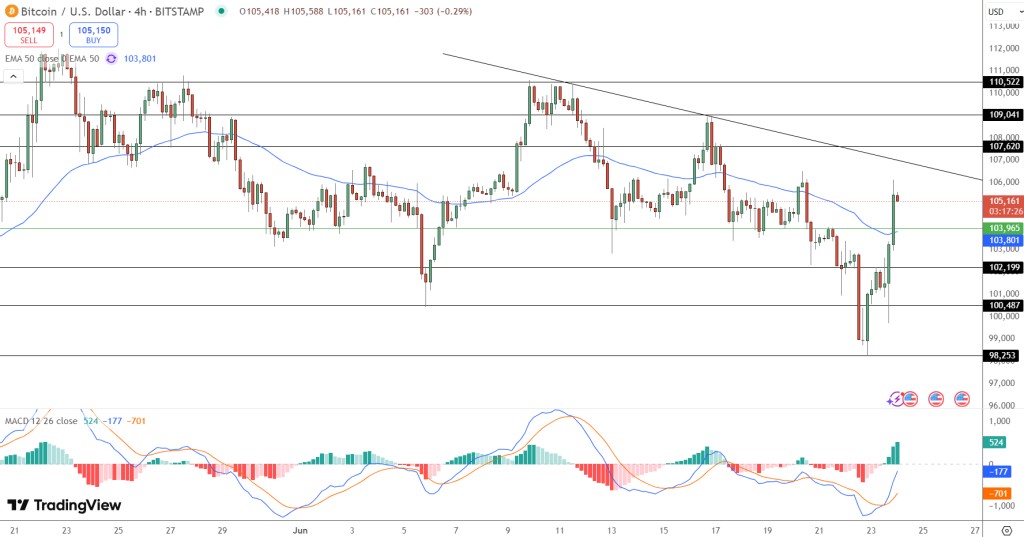The width and height of the screenshot is (1024, 537).
Task: Collapse the indicator legend with chevron
Action: (x=13, y=76)
